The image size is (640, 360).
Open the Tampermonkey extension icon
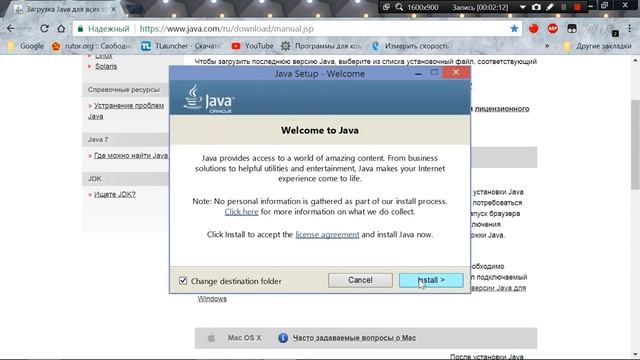572,29
